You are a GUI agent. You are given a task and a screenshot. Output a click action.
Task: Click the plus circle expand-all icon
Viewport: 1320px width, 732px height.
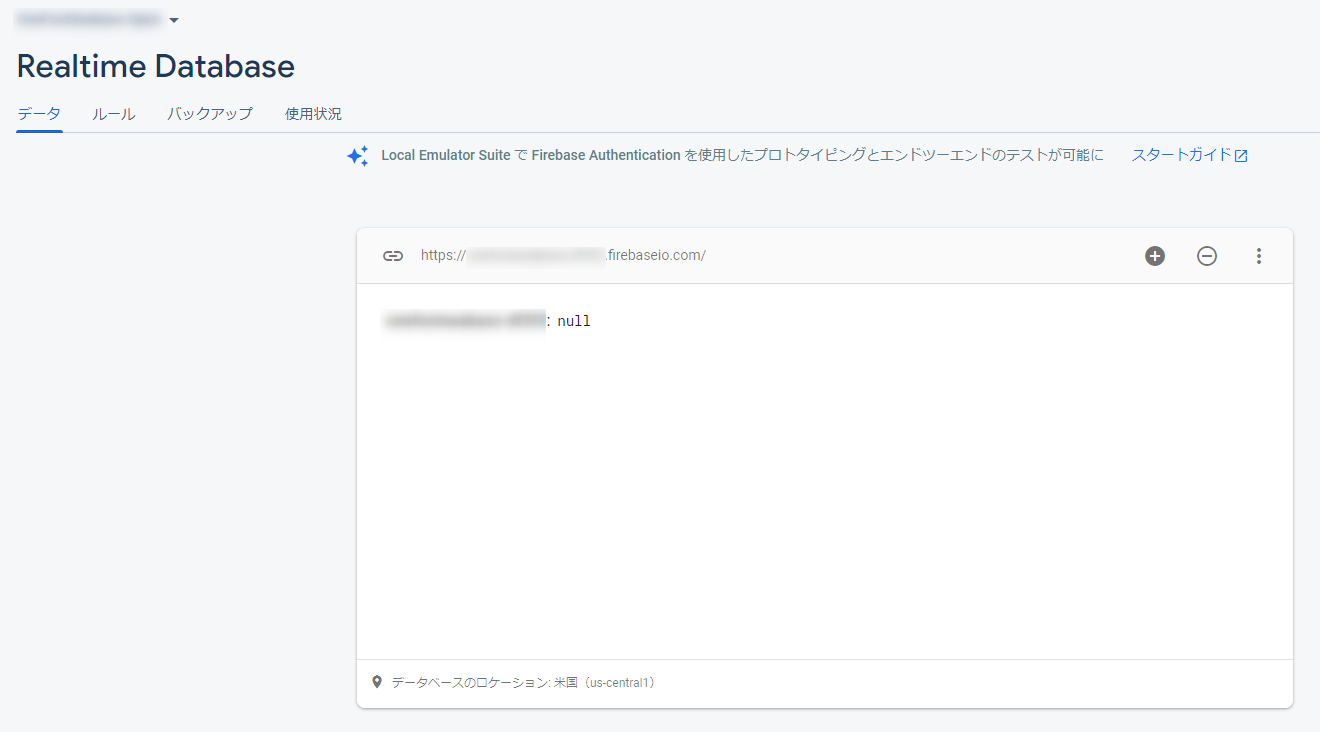1155,256
